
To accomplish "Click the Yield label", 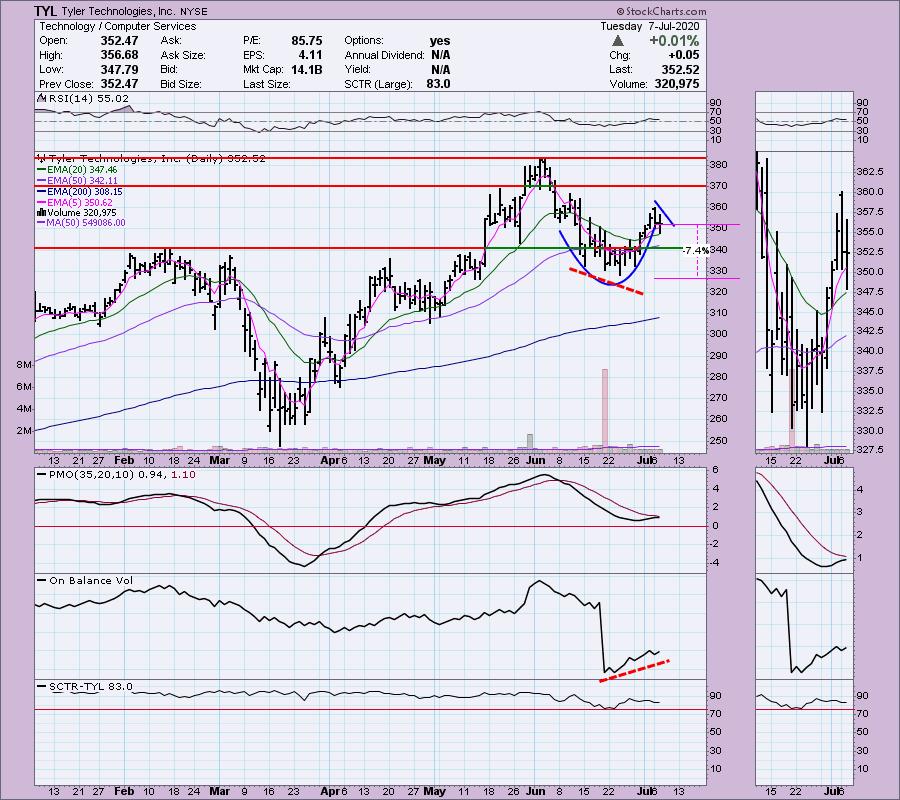I will 356,69.
